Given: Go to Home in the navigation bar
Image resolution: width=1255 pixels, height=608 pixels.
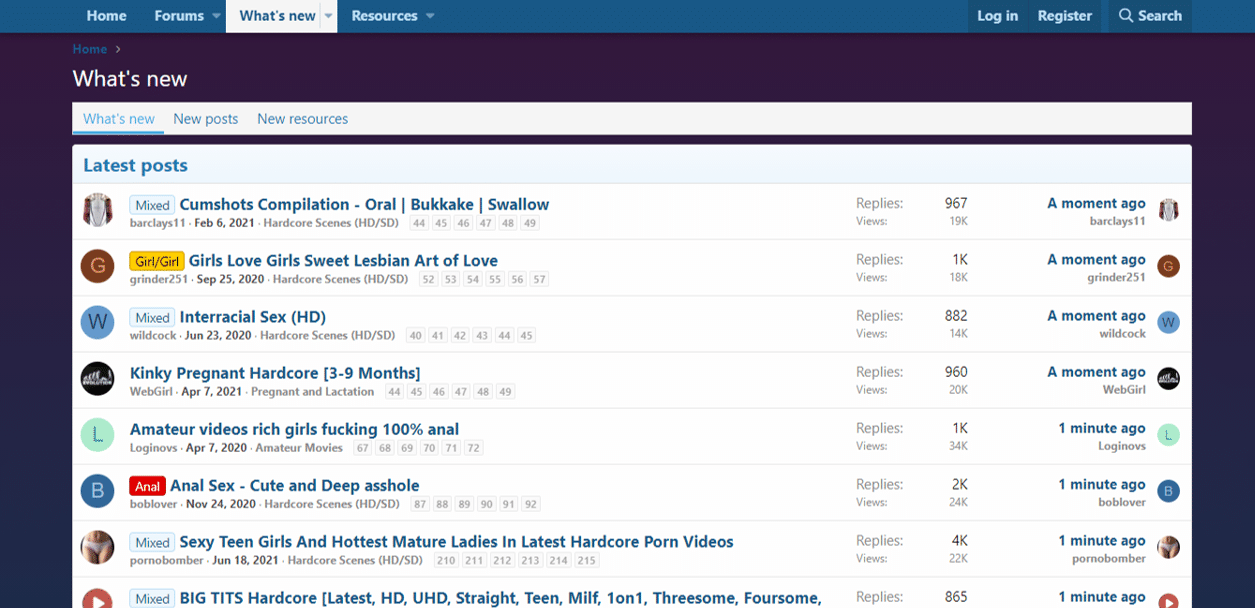Looking at the screenshot, I should pyautogui.click(x=106, y=16).
